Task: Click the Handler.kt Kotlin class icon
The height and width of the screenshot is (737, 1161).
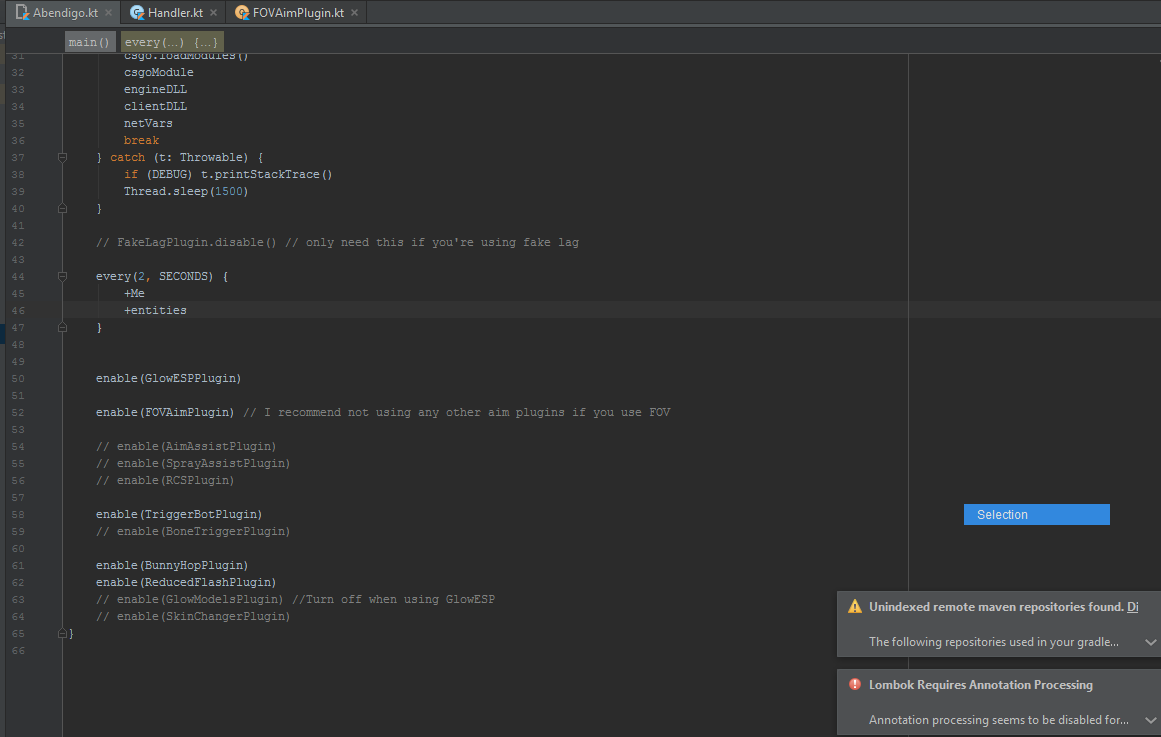Action: pos(137,13)
